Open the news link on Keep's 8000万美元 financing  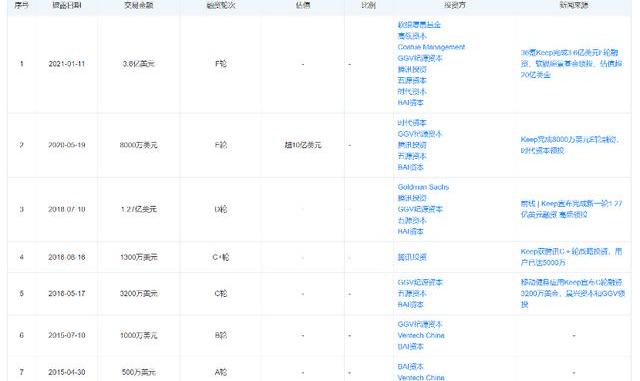coord(569,145)
